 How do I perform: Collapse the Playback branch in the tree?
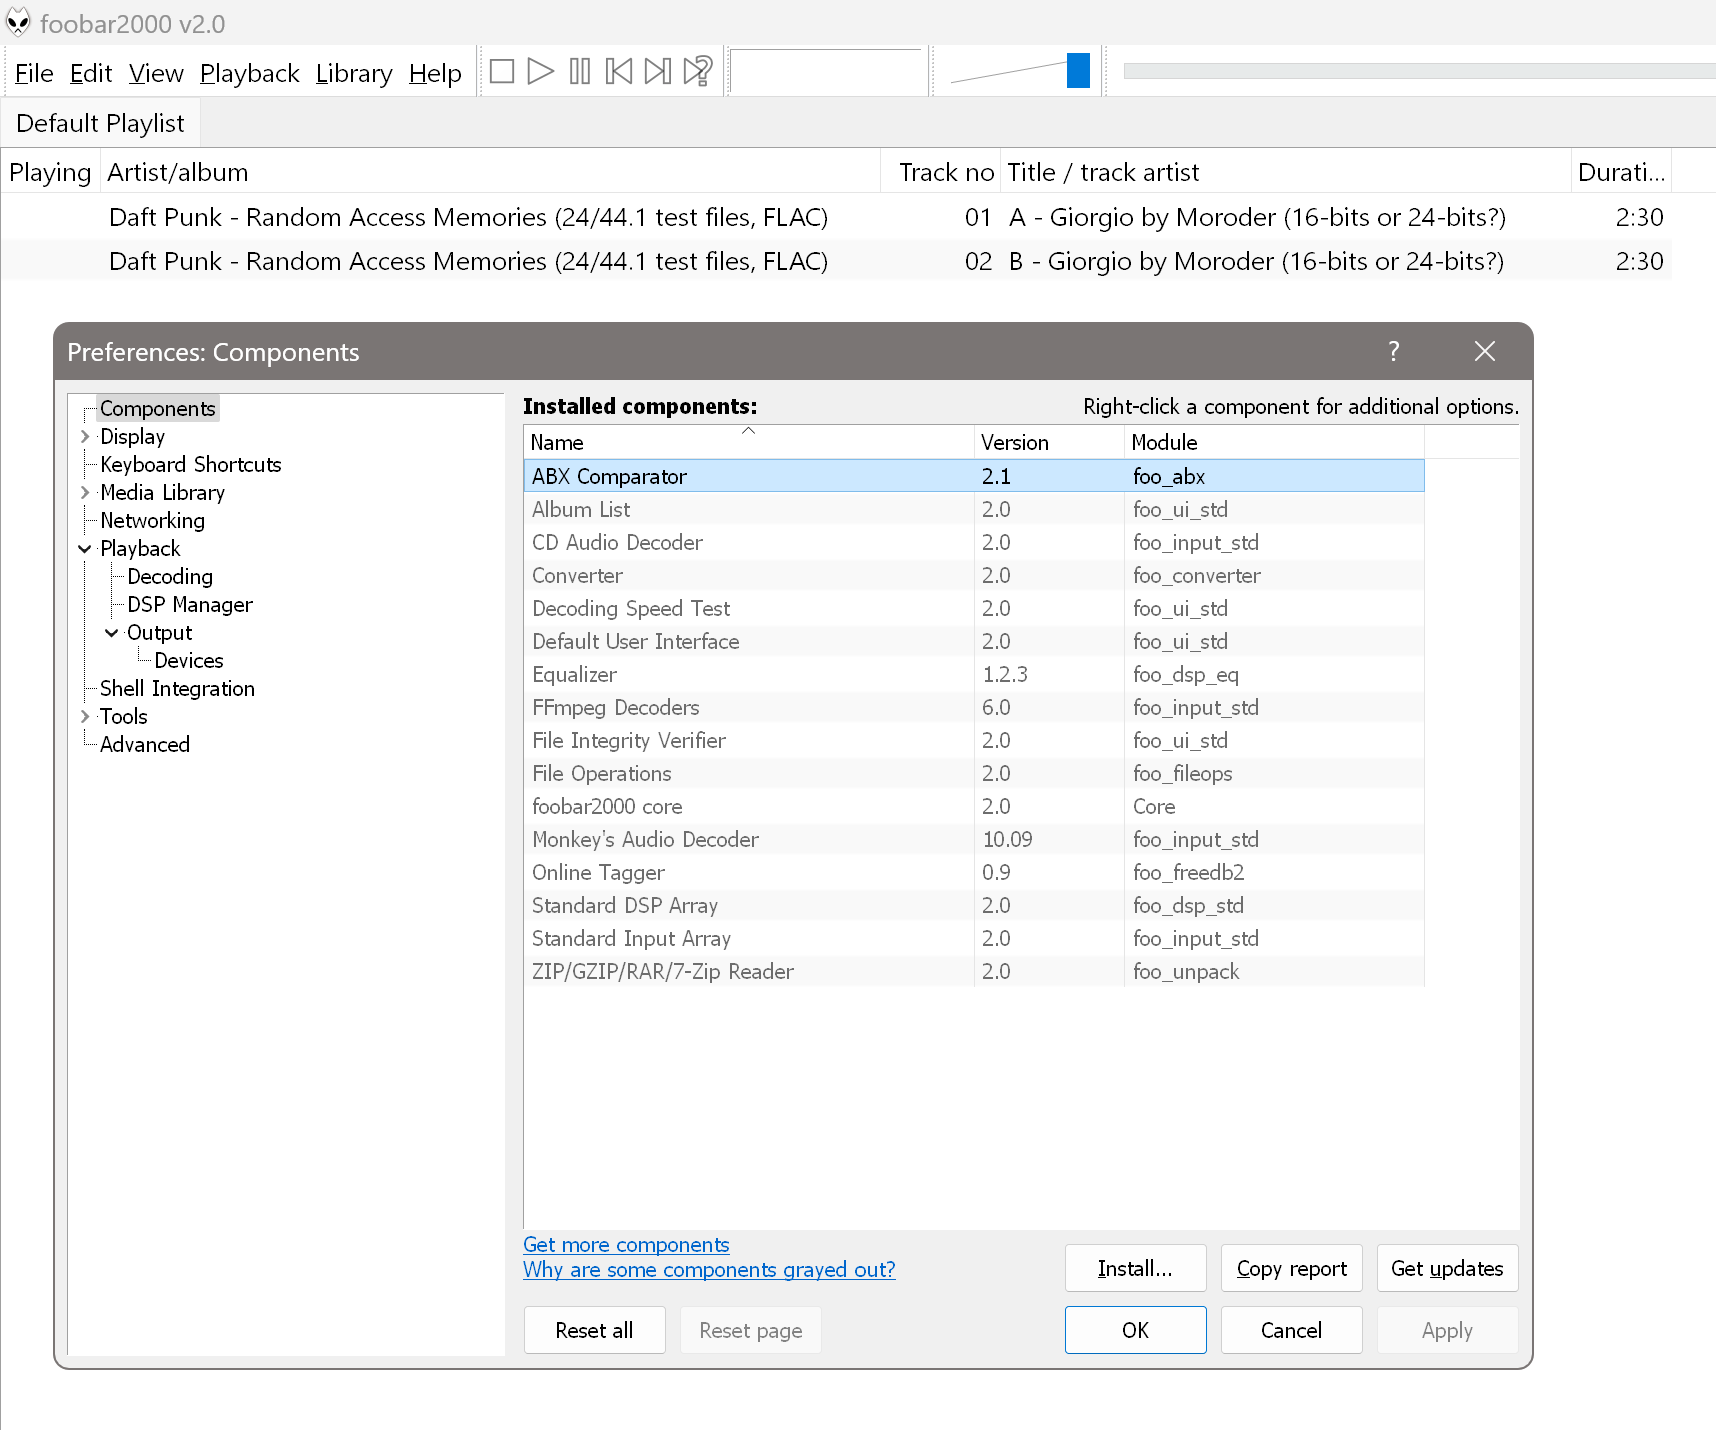coord(84,548)
